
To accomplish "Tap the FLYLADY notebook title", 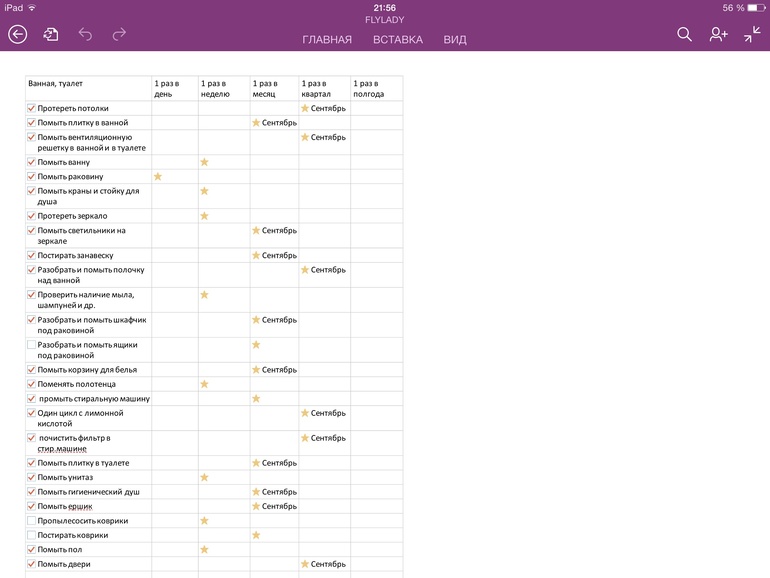I will pos(384,19).
